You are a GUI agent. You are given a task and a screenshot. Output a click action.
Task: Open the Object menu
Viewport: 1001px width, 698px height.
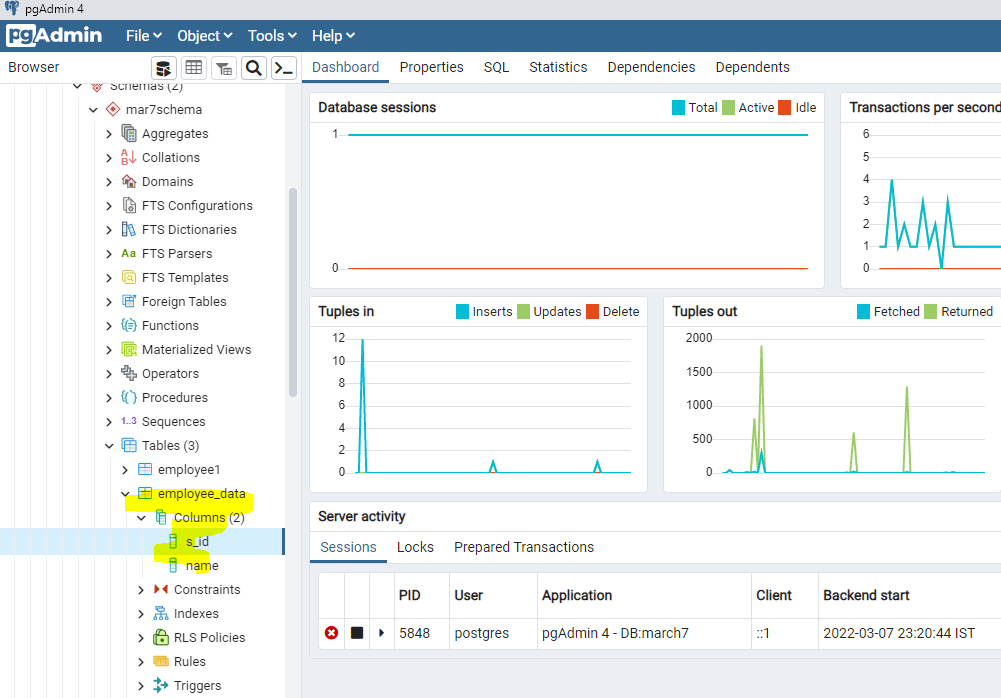pos(205,36)
